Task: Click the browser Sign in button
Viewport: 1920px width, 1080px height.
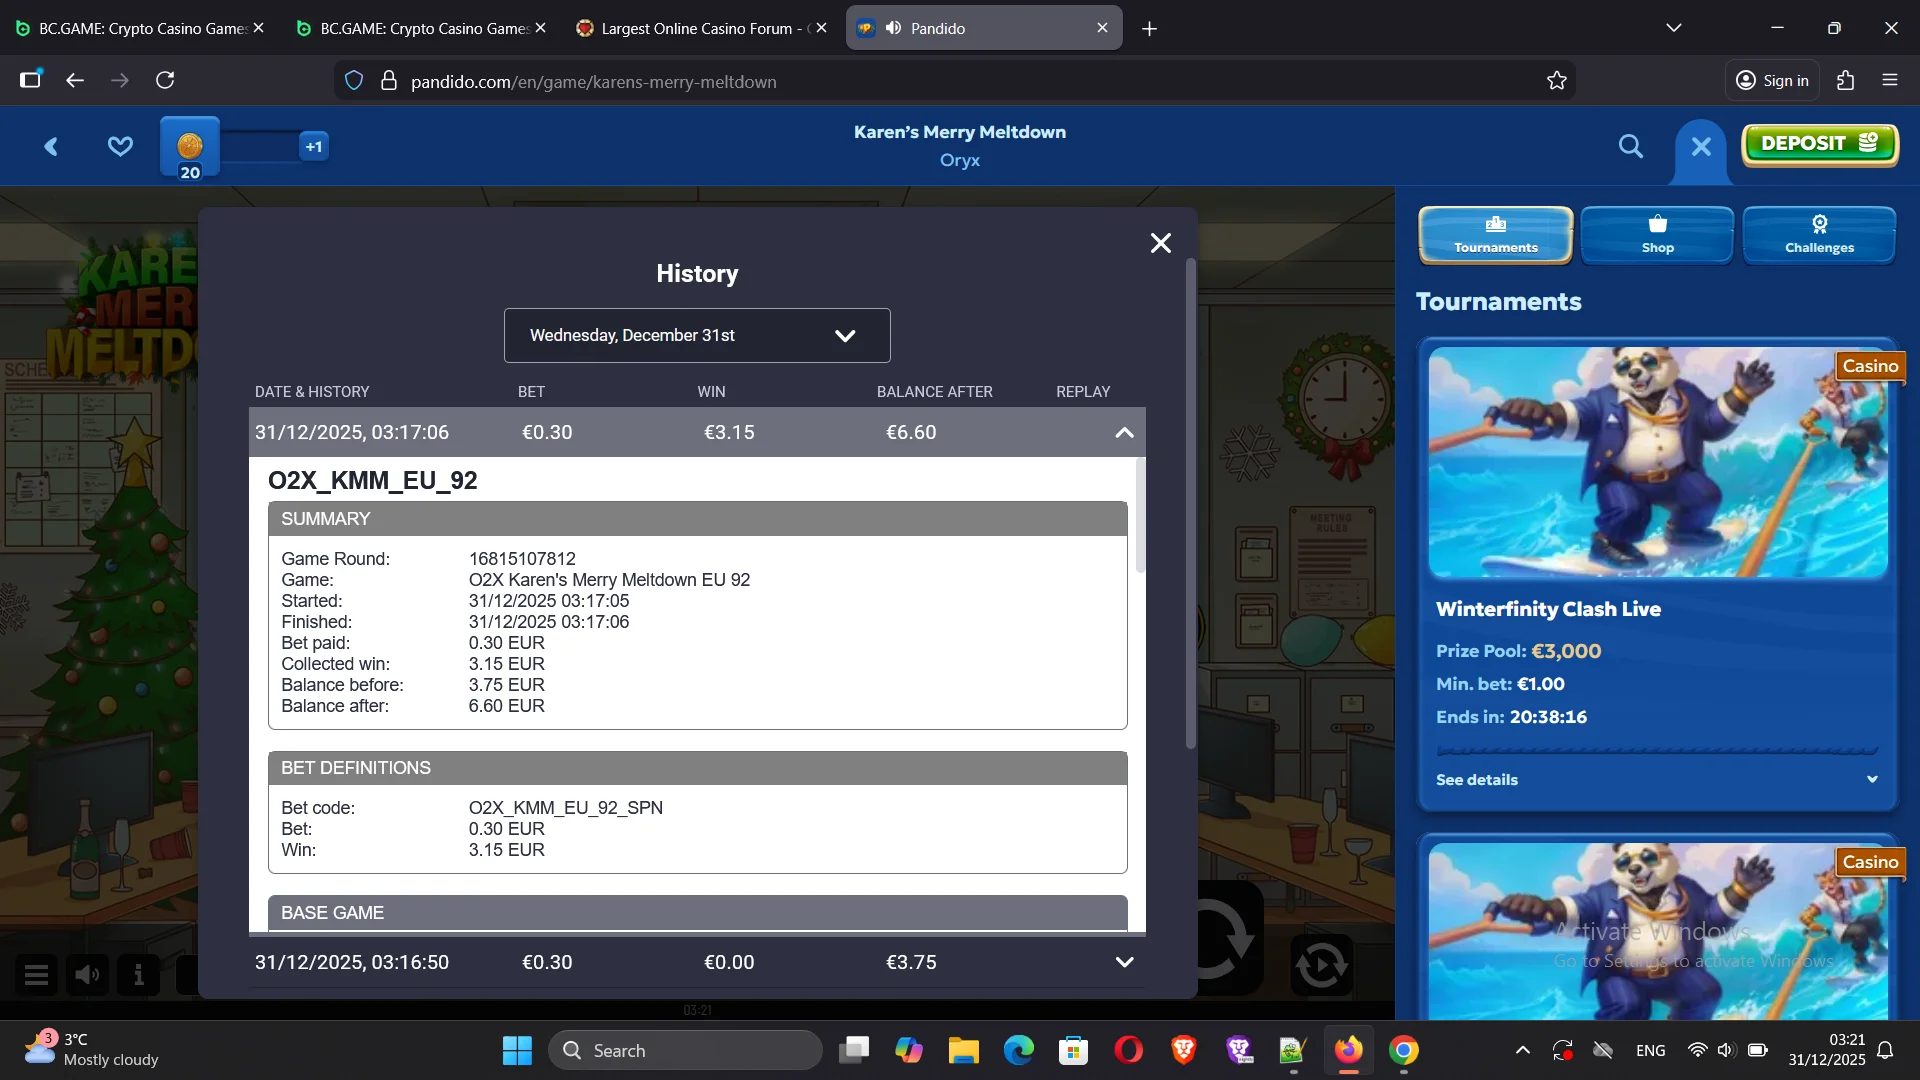Action: pos(1772,81)
